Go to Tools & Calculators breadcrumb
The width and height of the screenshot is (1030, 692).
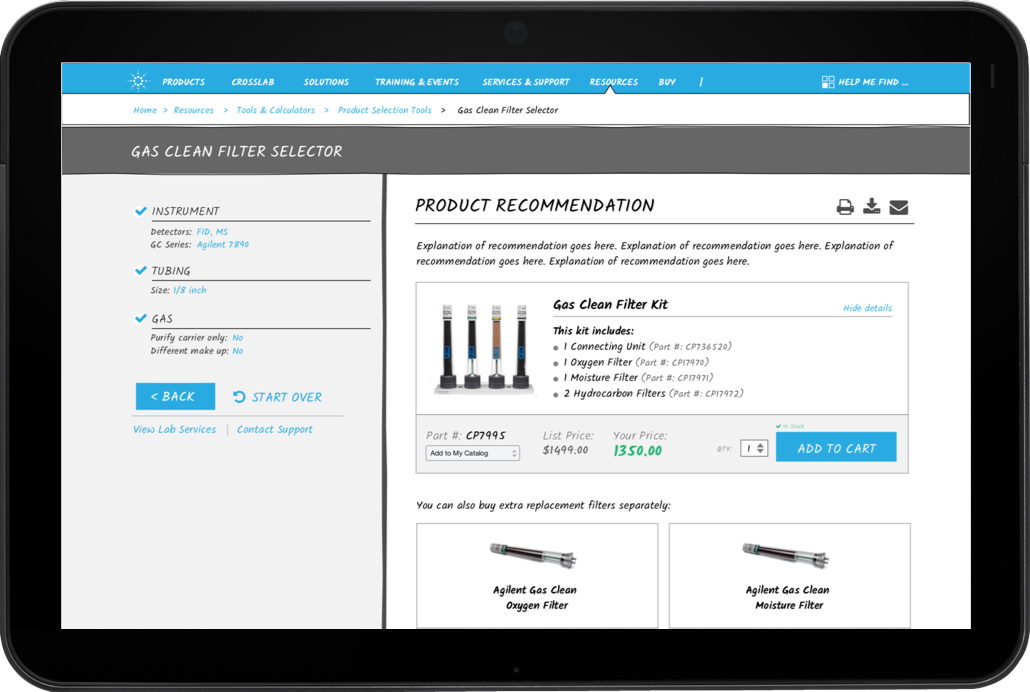275,110
